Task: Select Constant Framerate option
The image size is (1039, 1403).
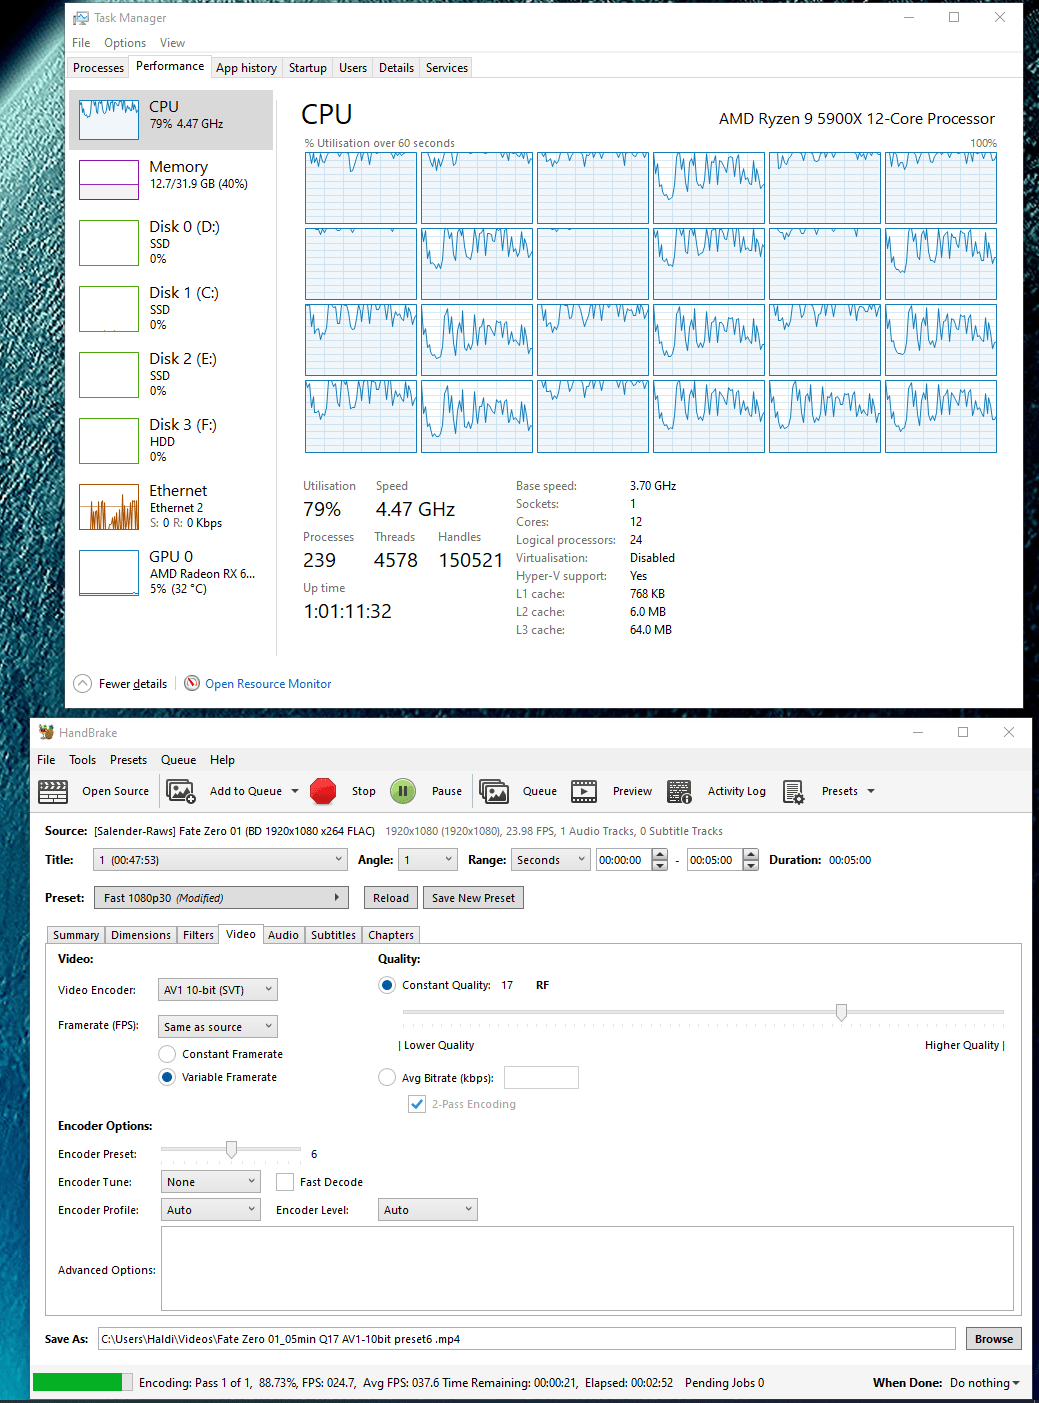Action: (166, 1053)
